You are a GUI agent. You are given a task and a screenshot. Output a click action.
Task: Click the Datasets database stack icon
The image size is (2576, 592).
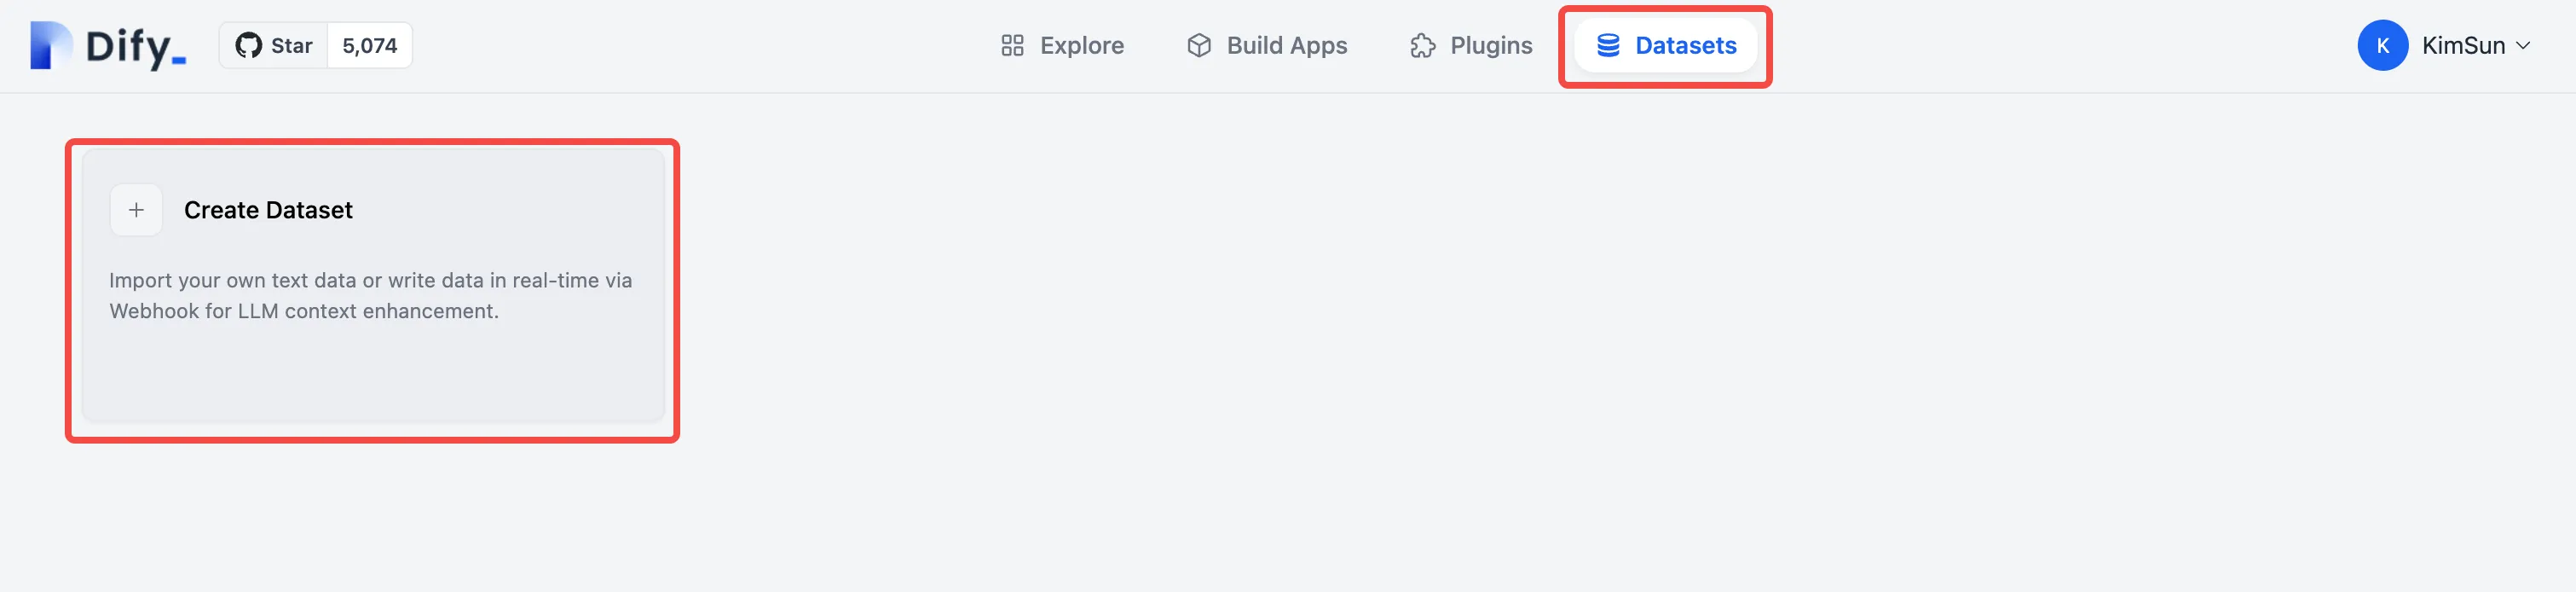coord(1608,46)
